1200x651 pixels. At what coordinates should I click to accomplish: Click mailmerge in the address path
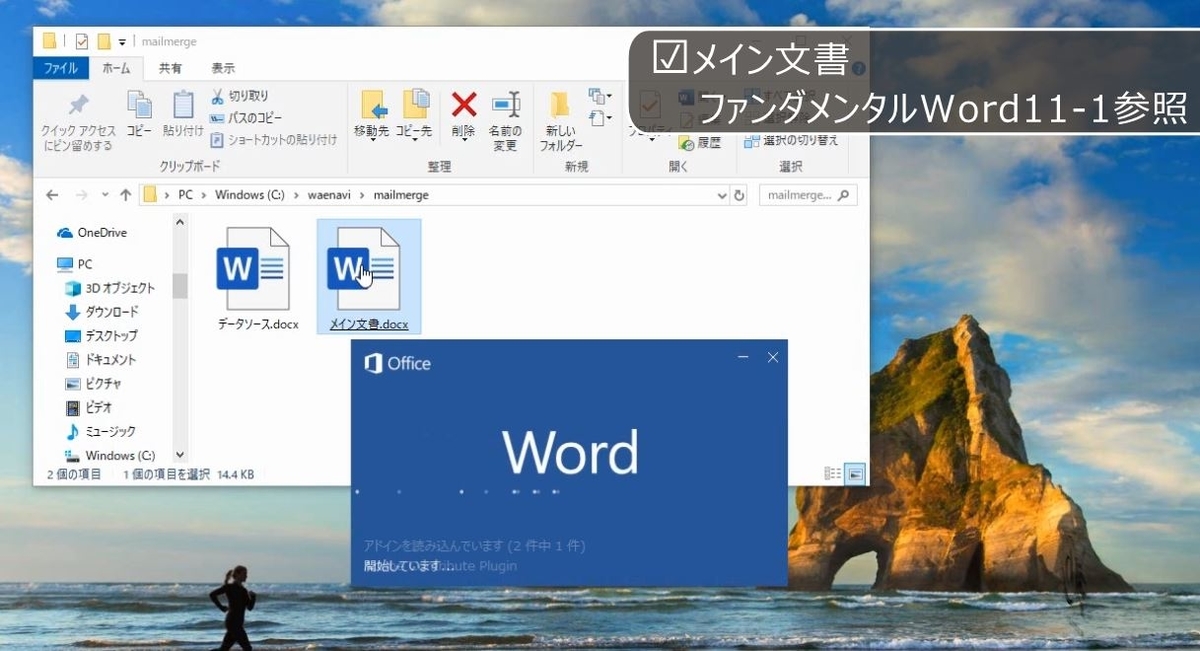pyautogui.click(x=400, y=195)
